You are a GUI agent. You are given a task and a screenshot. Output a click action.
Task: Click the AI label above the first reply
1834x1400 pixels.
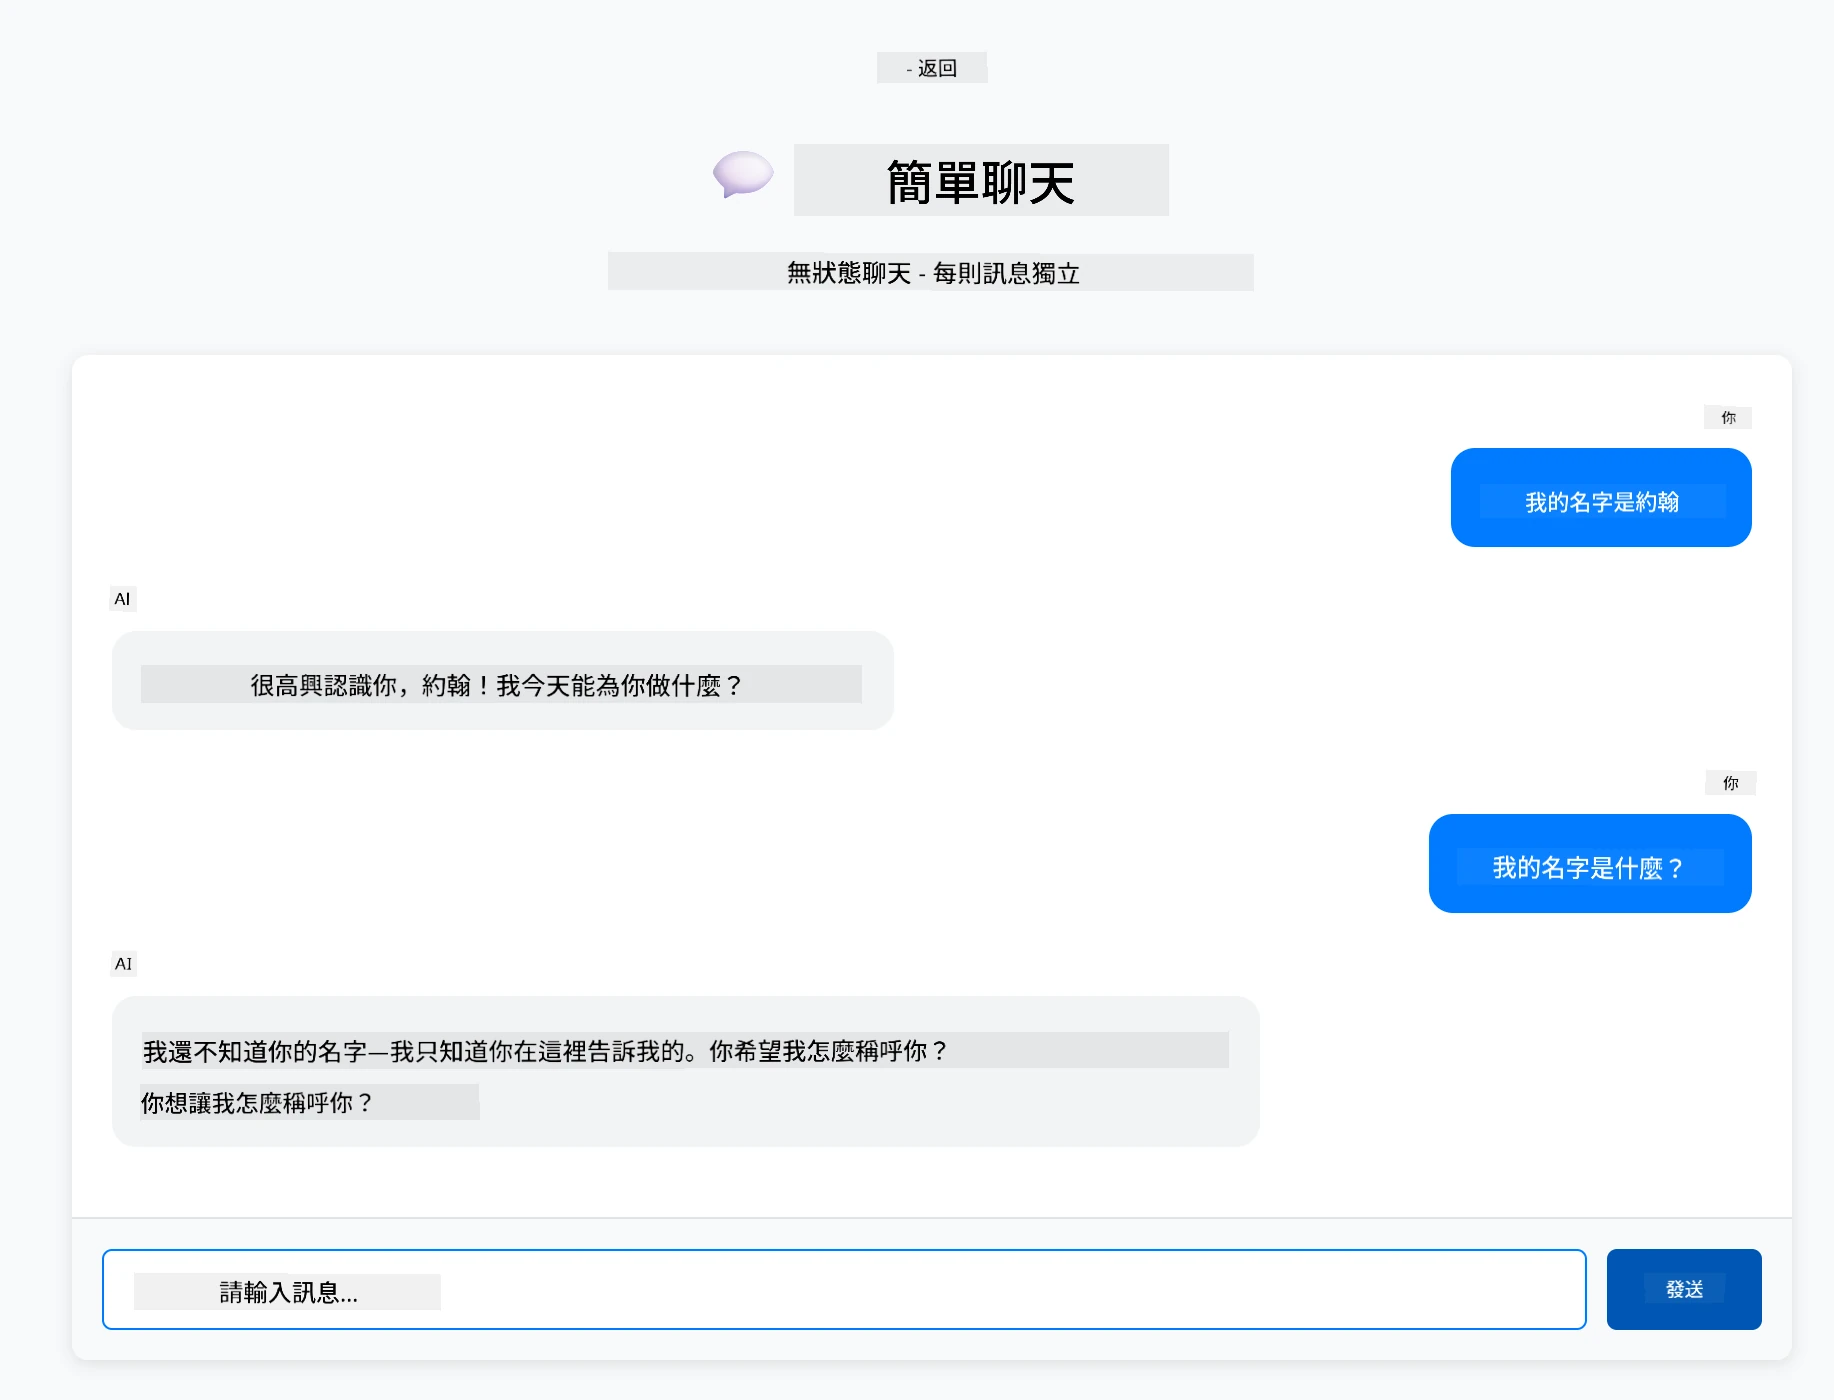coord(123,599)
